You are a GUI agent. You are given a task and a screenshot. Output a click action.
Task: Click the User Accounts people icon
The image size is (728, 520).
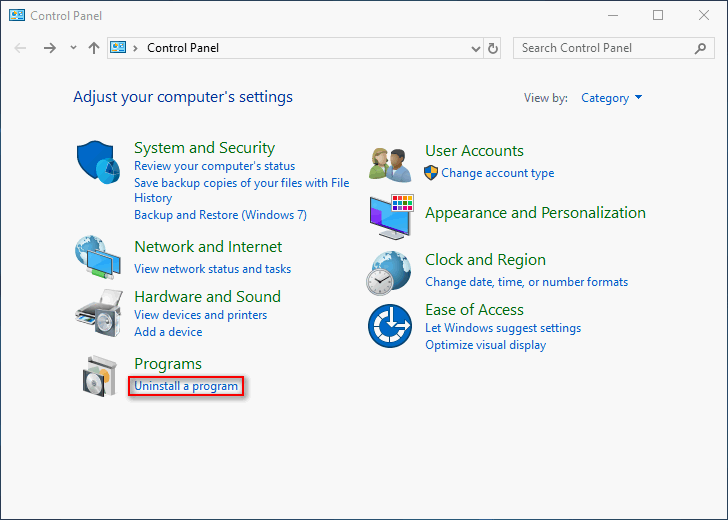click(x=390, y=164)
